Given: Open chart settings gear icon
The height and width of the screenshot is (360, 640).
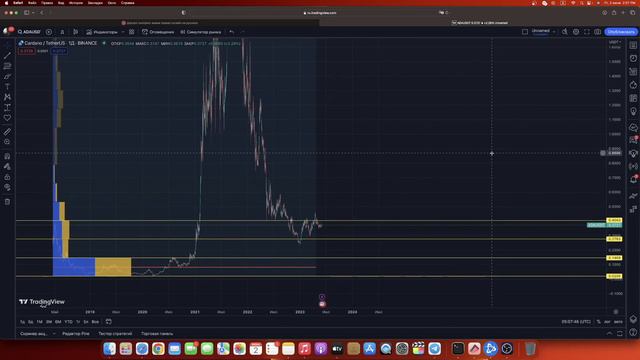Looking at the screenshot, I should 576,31.
